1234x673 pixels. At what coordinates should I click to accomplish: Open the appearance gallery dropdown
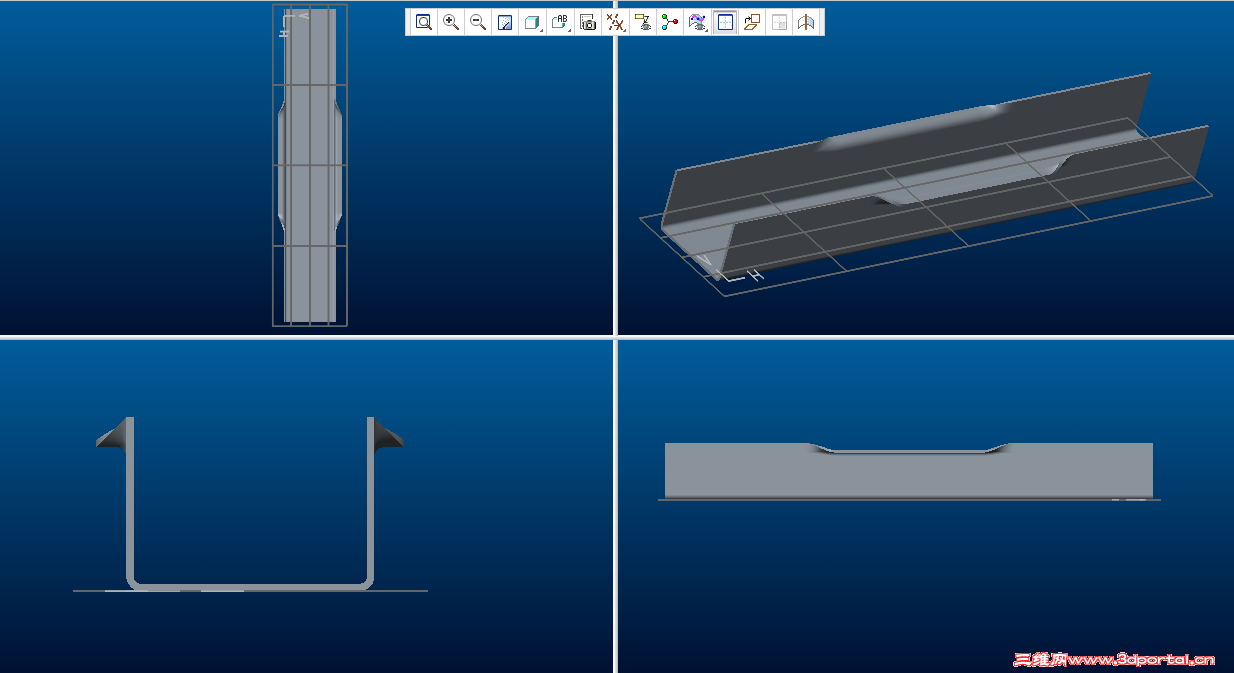point(698,22)
